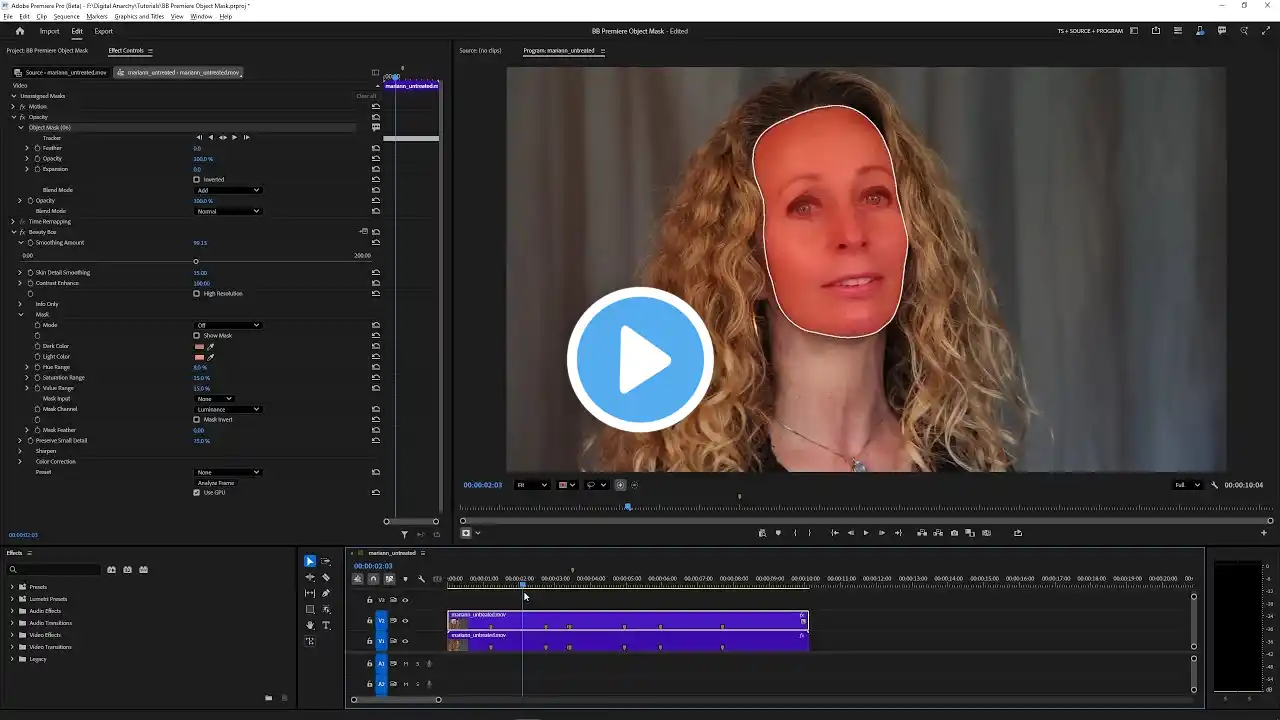Click the Home icon in top bar

(x=19, y=31)
